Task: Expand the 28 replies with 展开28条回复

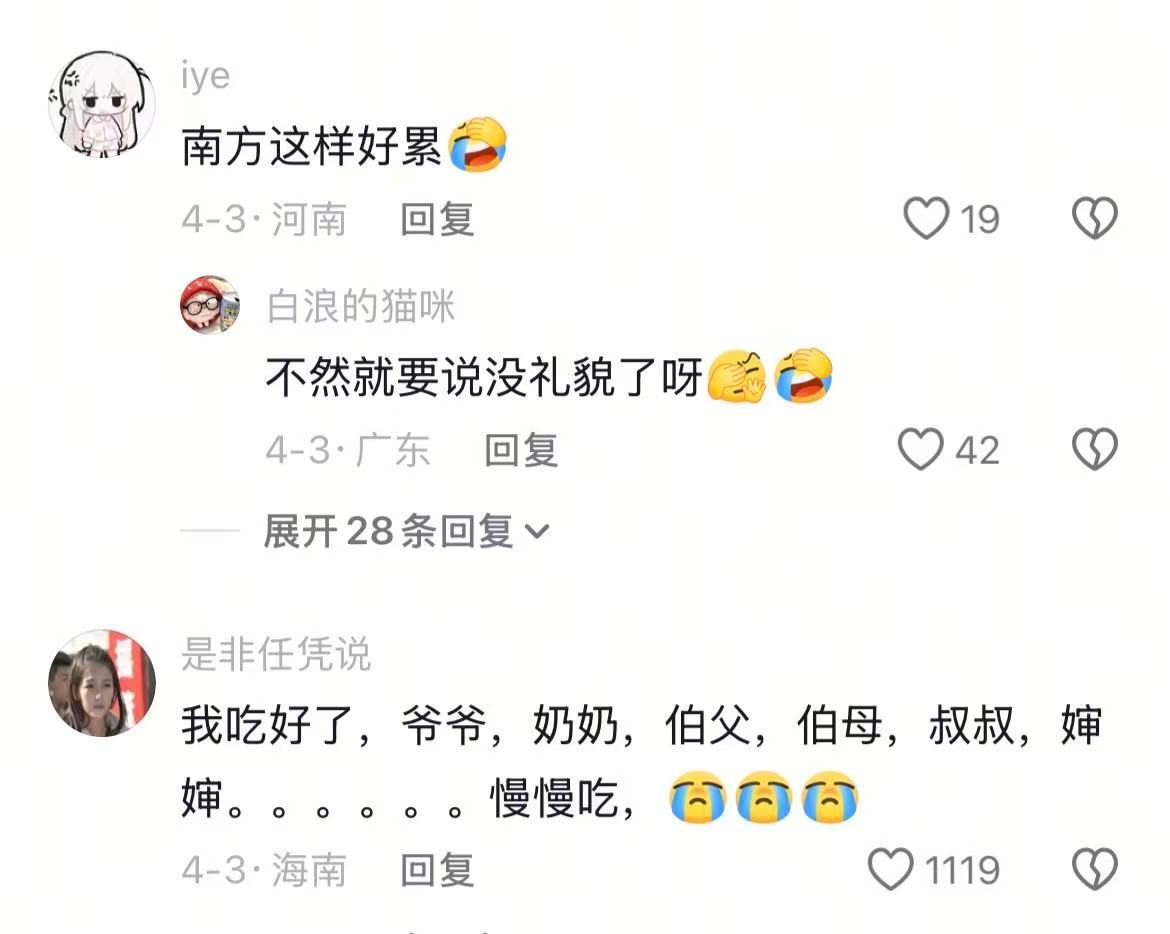Action: [407, 531]
